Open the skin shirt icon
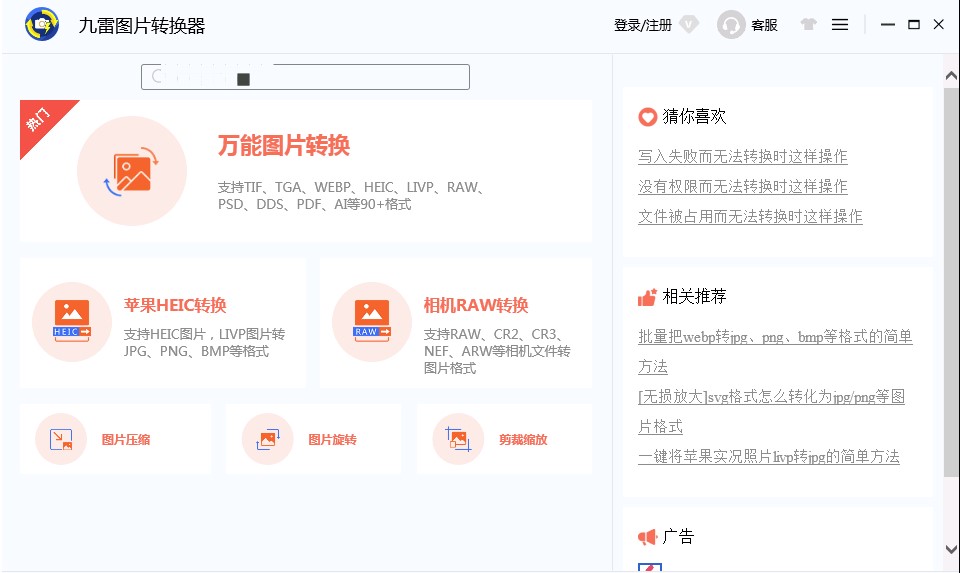The height and width of the screenshot is (573, 960). coord(809,24)
